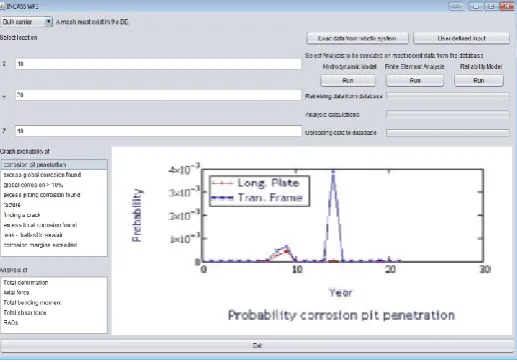Select Total shear force in Analysis list
Screen dimensions: 517x362
[x=54, y=313]
